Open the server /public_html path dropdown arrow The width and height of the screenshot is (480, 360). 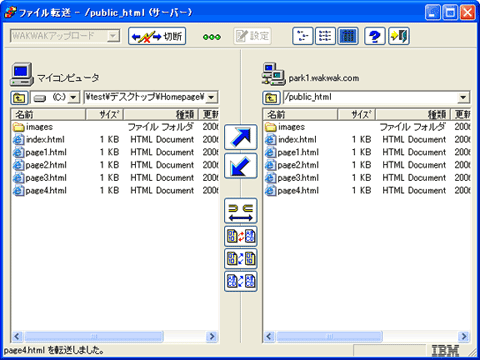[x=463, y=97]
